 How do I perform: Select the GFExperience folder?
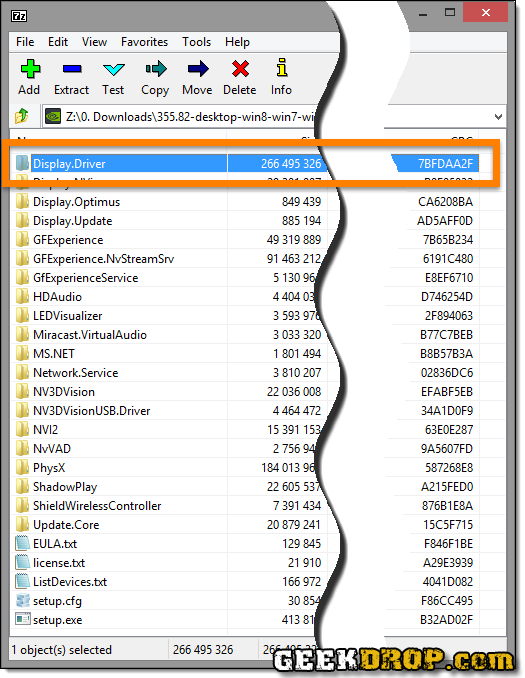coord(68,240)
